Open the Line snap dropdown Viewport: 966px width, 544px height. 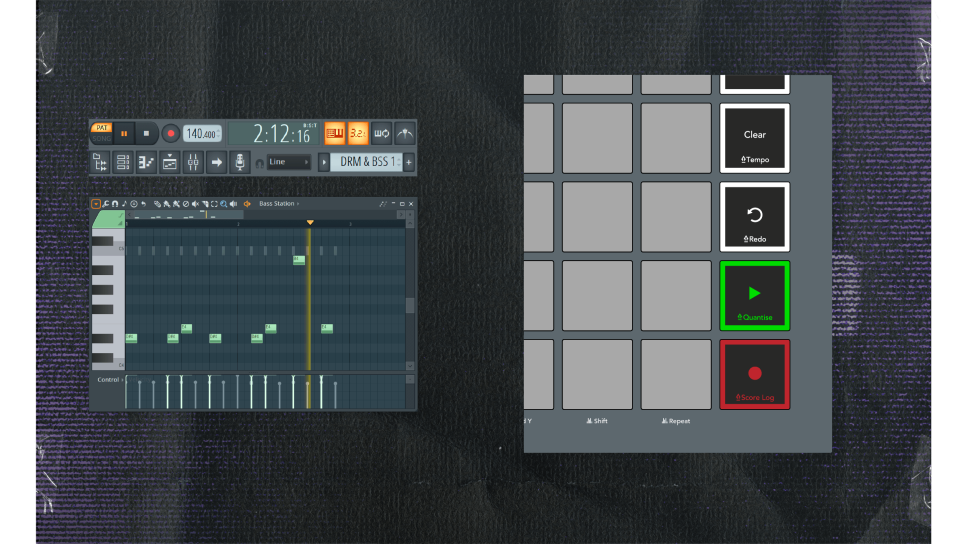pos(288,162)
